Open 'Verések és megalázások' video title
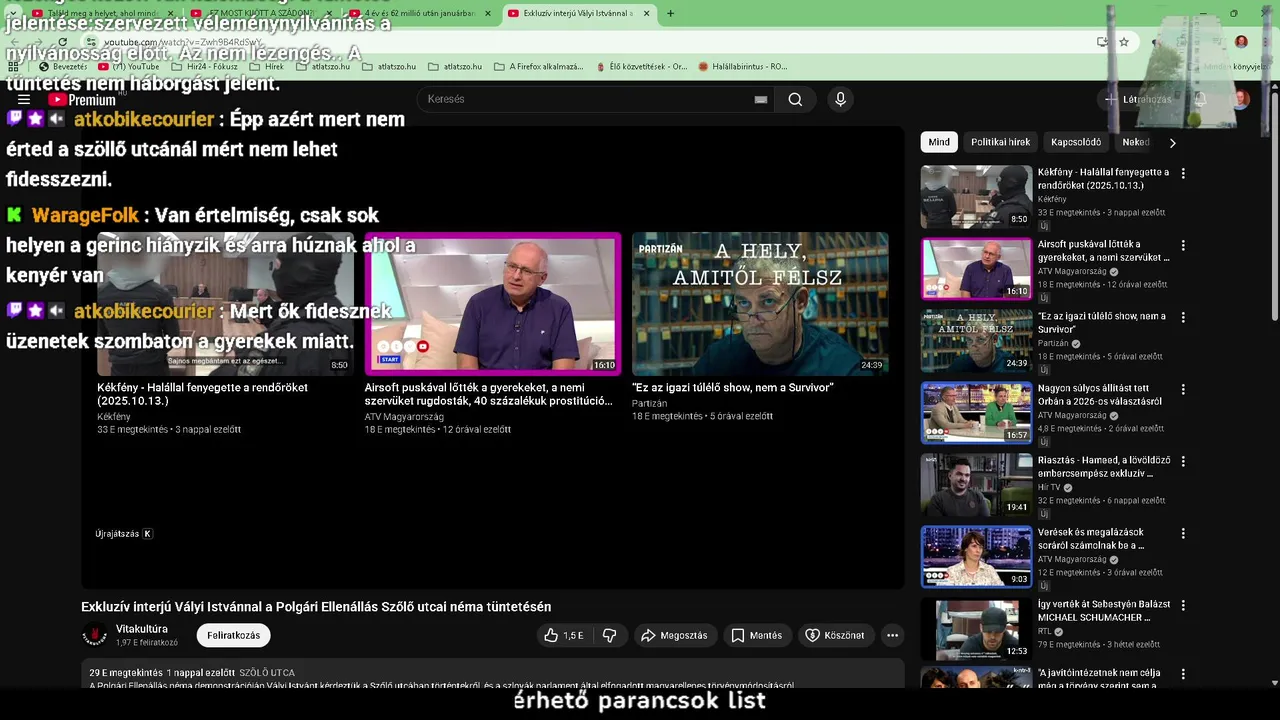 [1091, 539]
